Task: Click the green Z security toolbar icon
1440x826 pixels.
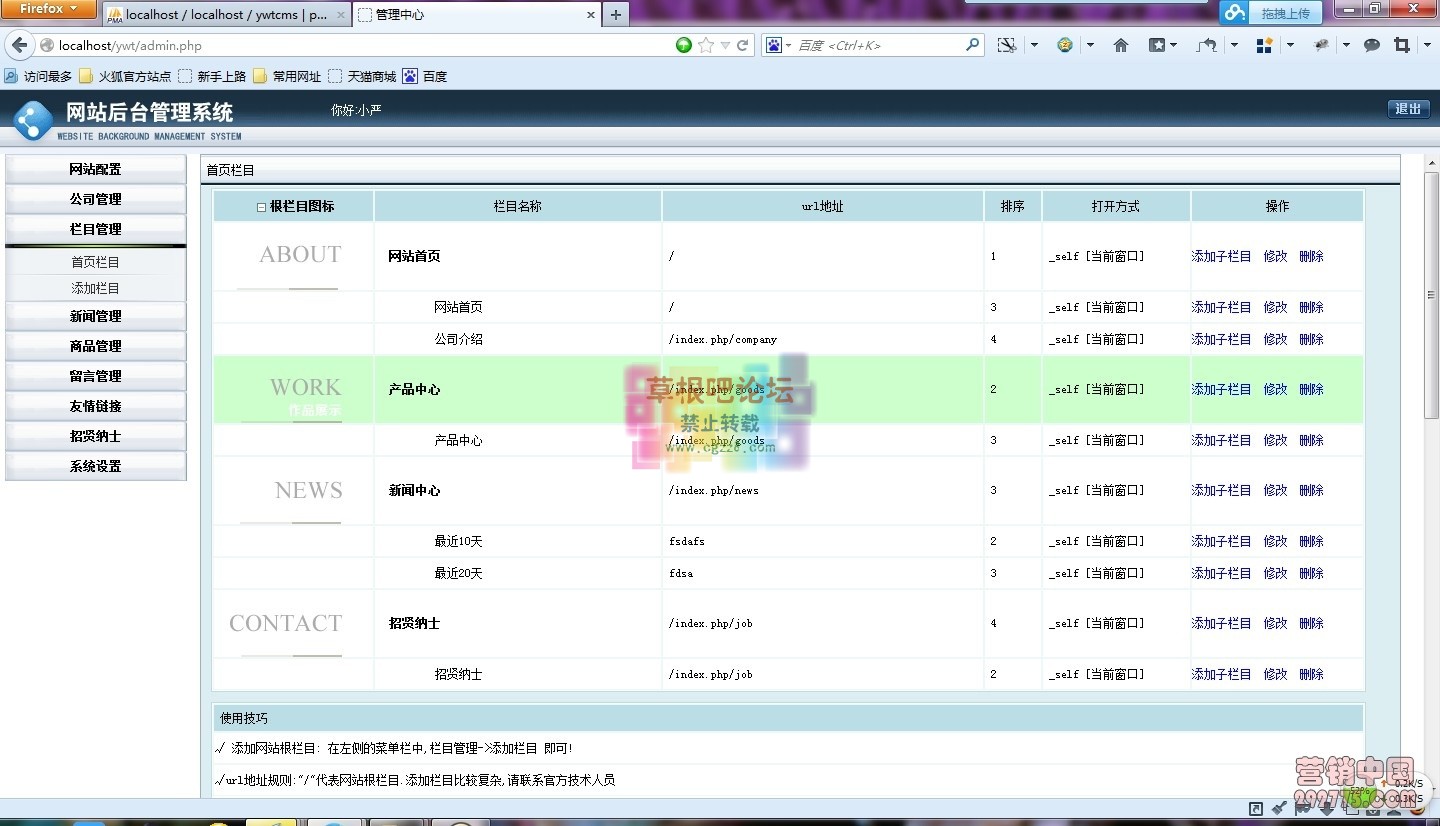Action: tap(1064, 44)
